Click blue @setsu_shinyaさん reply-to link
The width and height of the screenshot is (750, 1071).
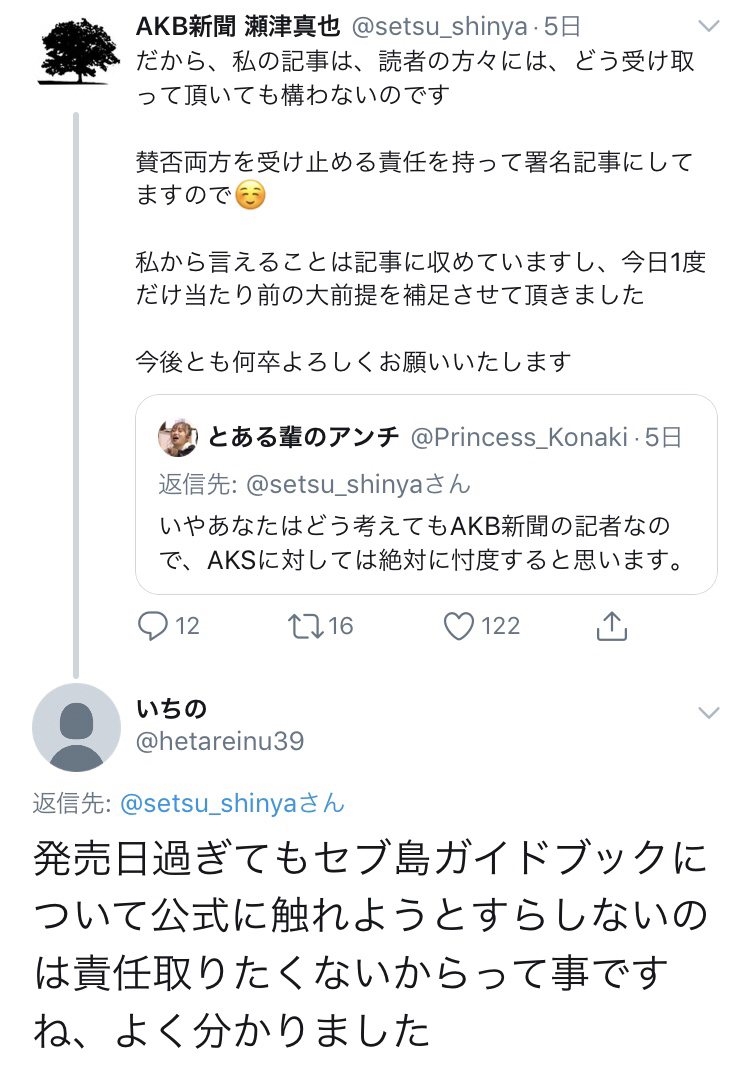click(232, 802)
